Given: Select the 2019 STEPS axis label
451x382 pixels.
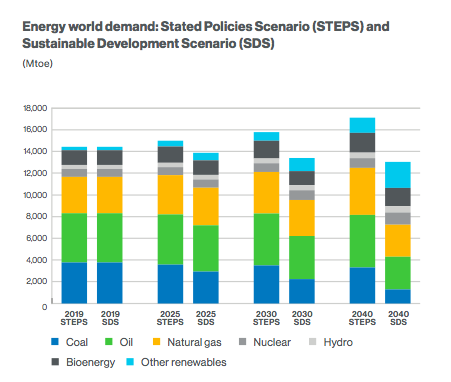Looking at the screenshot, I should (74, 318).
